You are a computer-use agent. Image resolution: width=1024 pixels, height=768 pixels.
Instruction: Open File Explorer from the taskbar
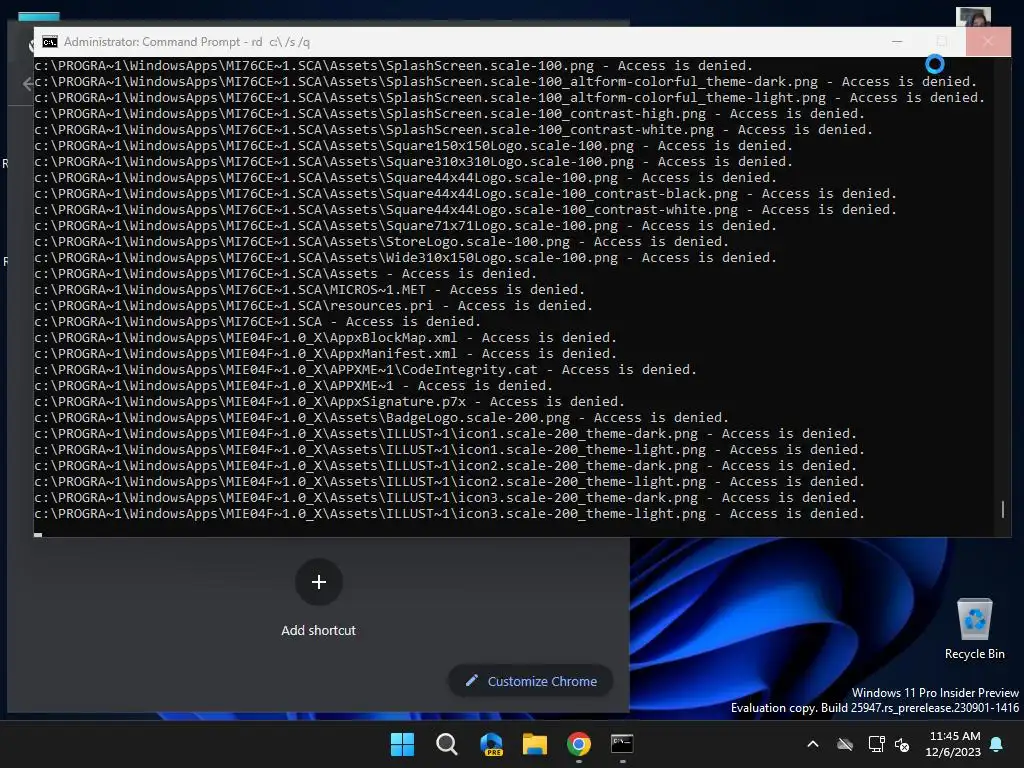(535, 744)
